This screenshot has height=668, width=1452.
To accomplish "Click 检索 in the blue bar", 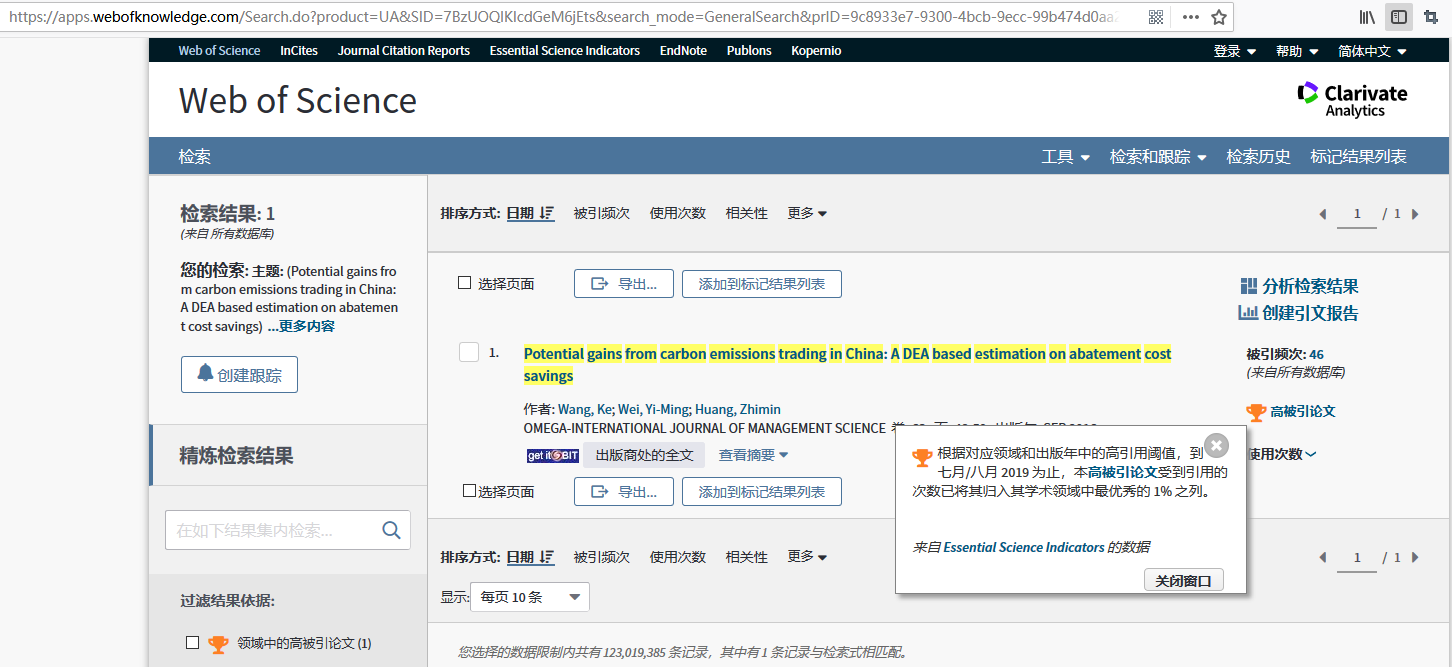I will pos(195,157).
